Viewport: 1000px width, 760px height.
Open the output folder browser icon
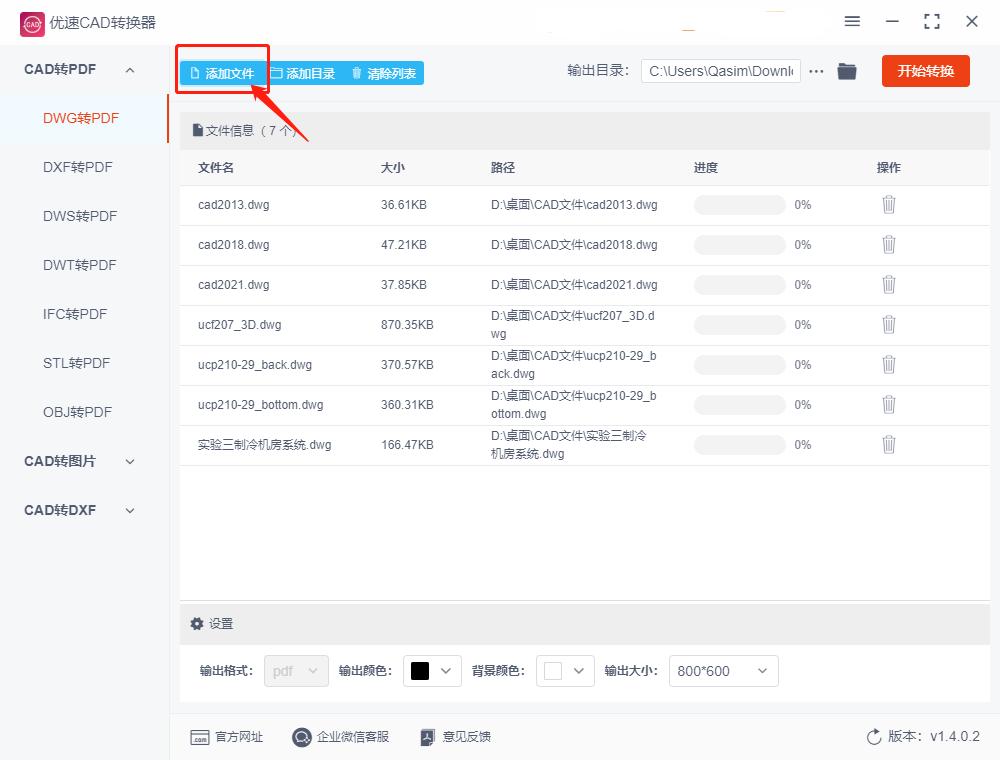coord(846,71)
